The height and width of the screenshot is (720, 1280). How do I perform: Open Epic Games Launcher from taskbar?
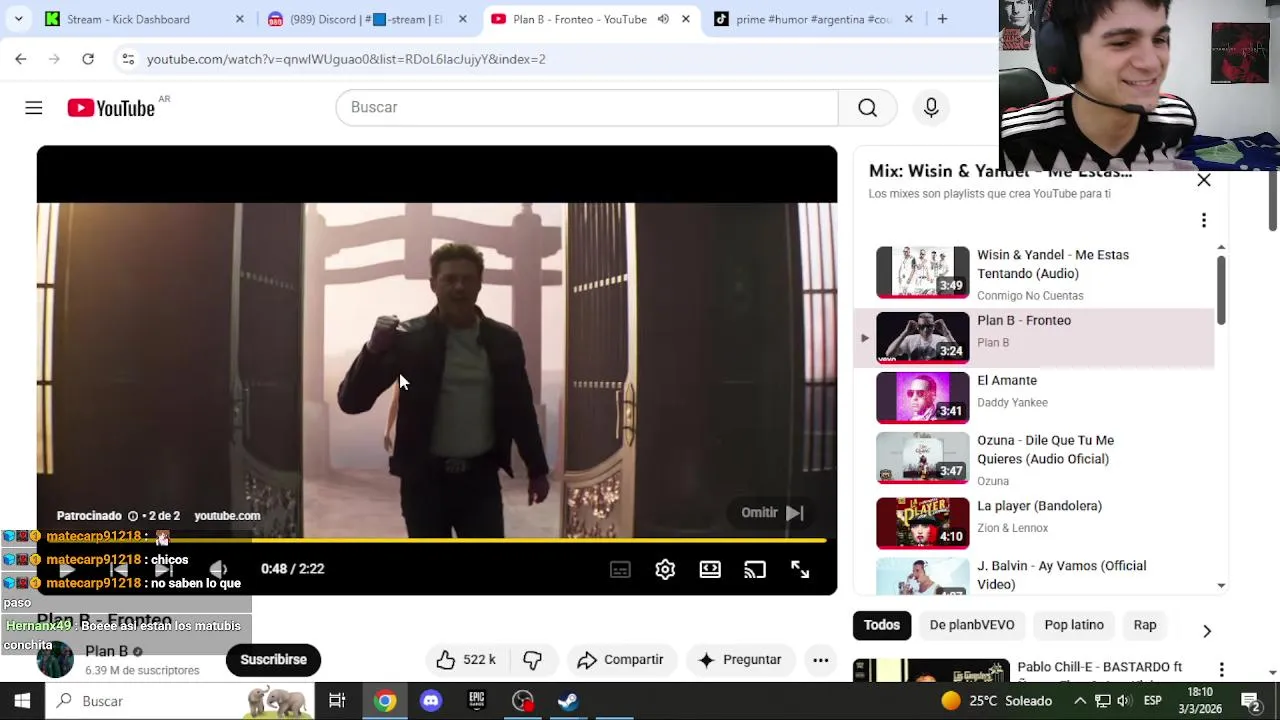(477, 701)
